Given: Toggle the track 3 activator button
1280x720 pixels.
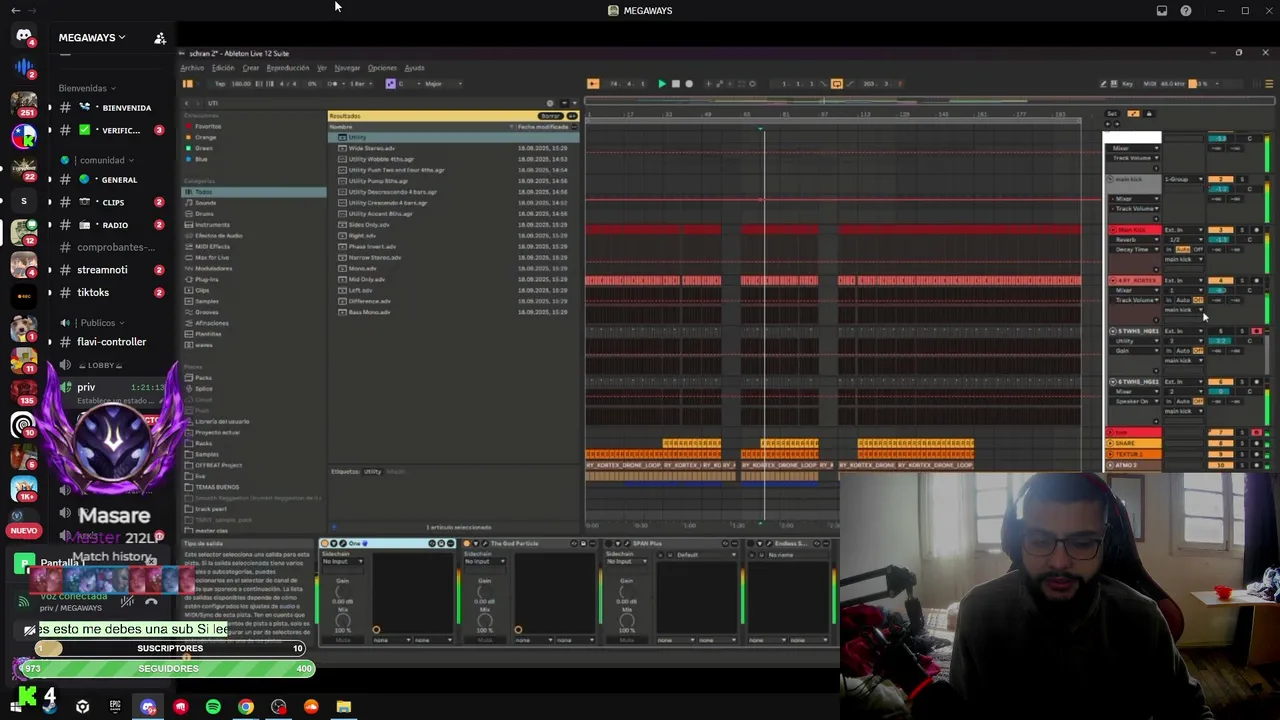Looking at the screenshot, I should (1221, 230).
